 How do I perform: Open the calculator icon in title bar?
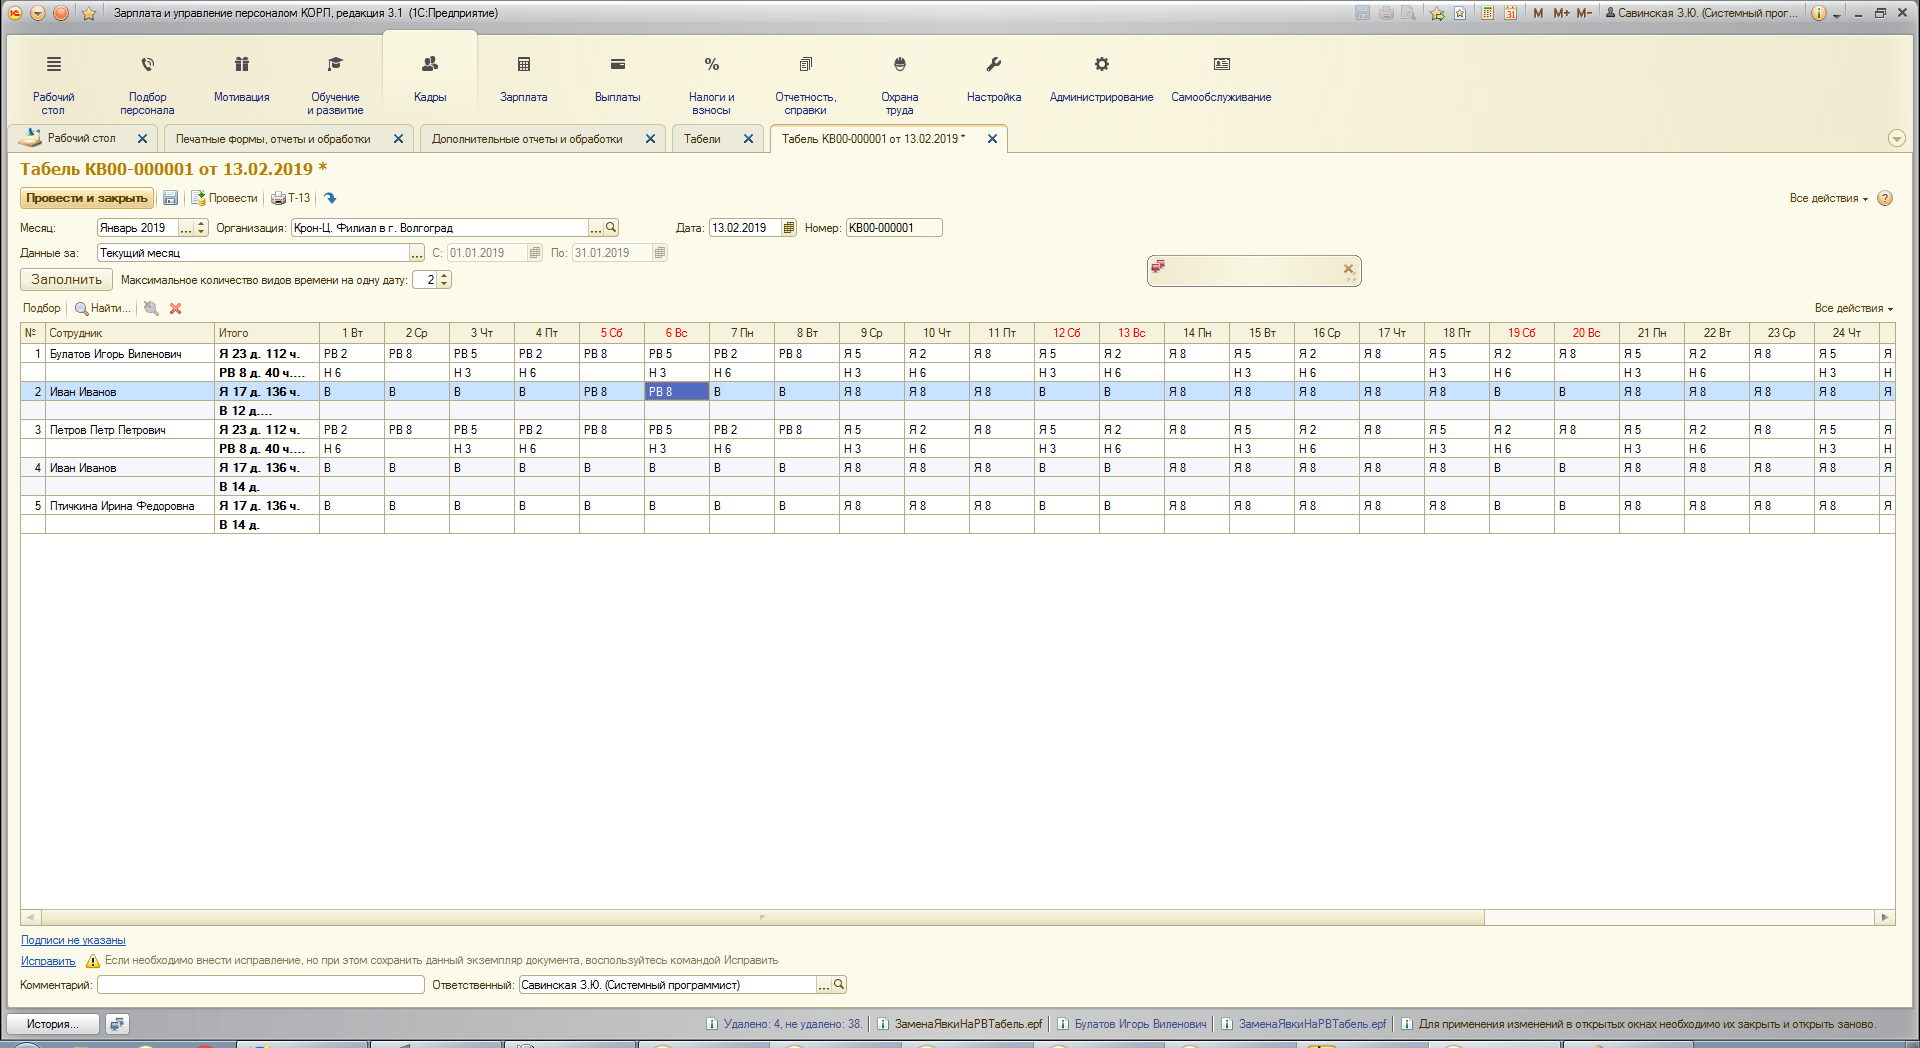point(1488,13)
